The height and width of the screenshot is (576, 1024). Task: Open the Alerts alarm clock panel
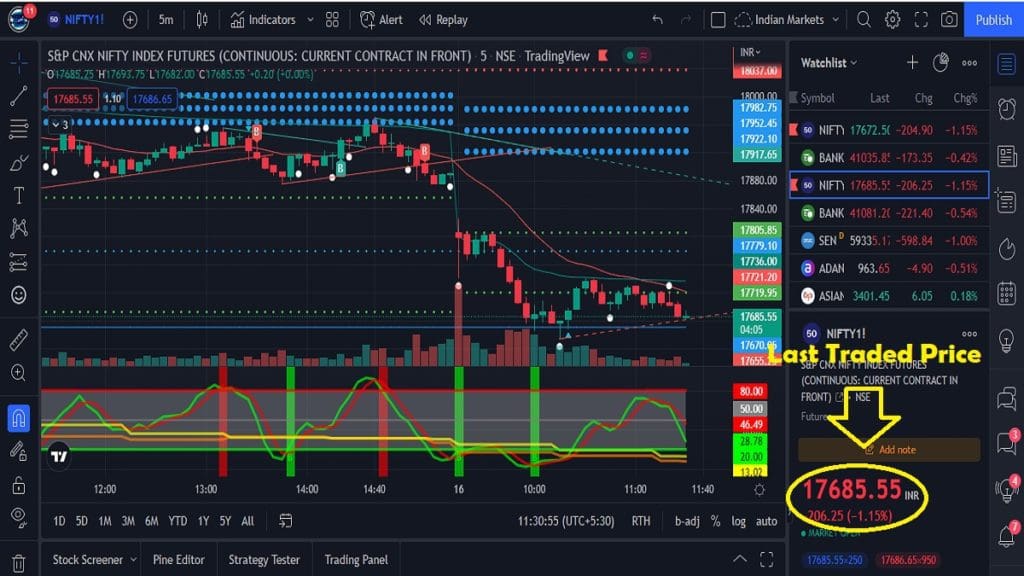pyautogui.click(x=1006, y=108)
